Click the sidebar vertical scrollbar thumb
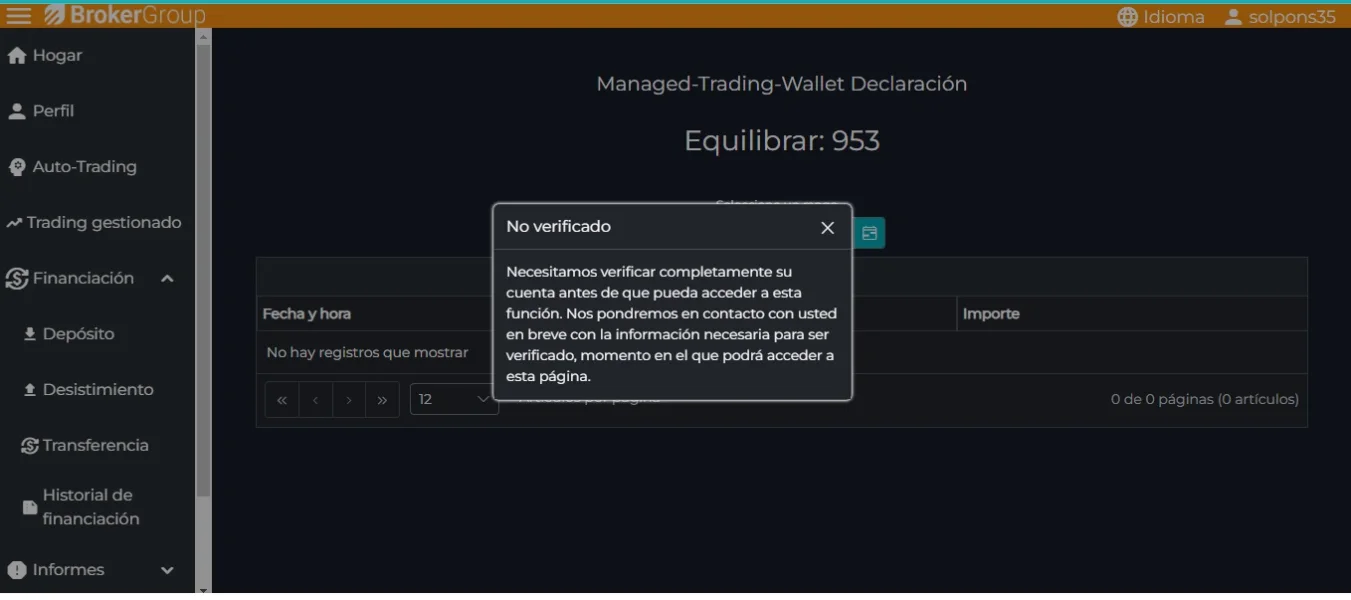 point(203,270)
